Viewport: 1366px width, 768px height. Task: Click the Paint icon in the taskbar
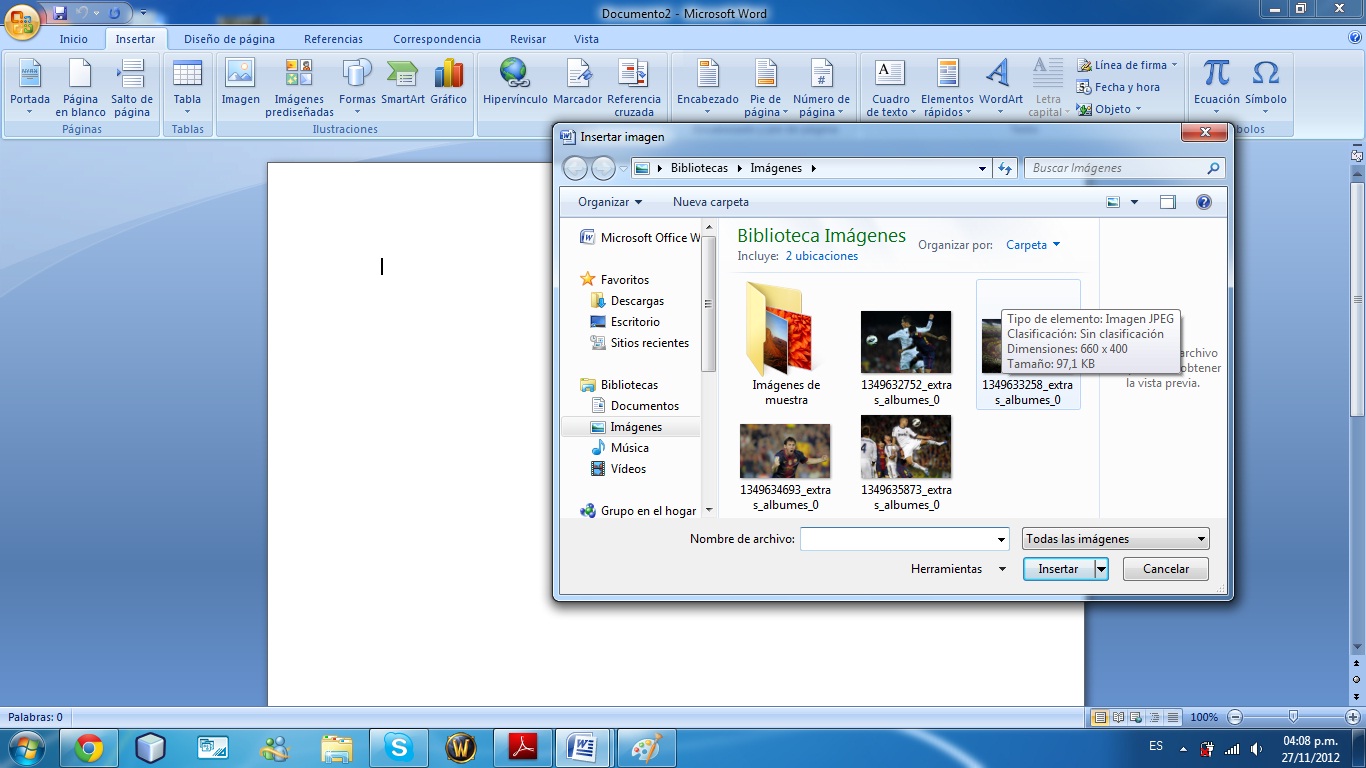pyautogui.click(x=646, y=748)
